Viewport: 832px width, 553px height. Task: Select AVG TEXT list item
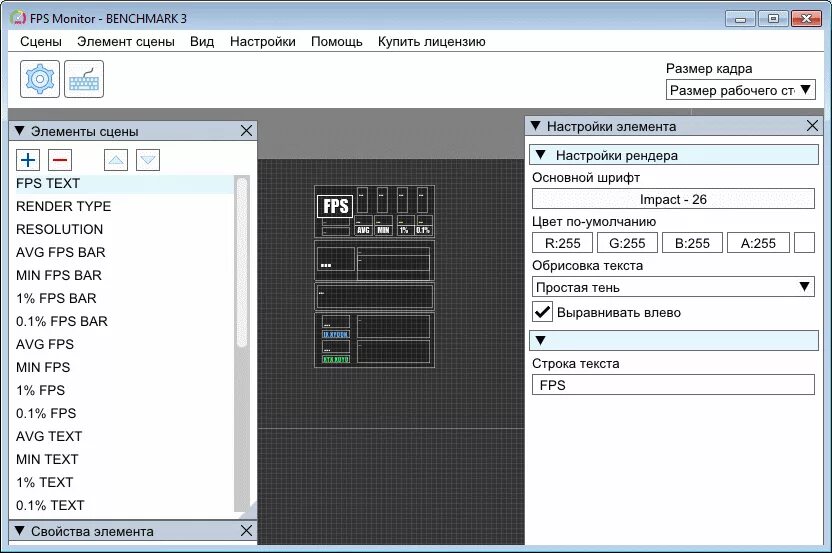pyautogui.click(x=125, y=436)
